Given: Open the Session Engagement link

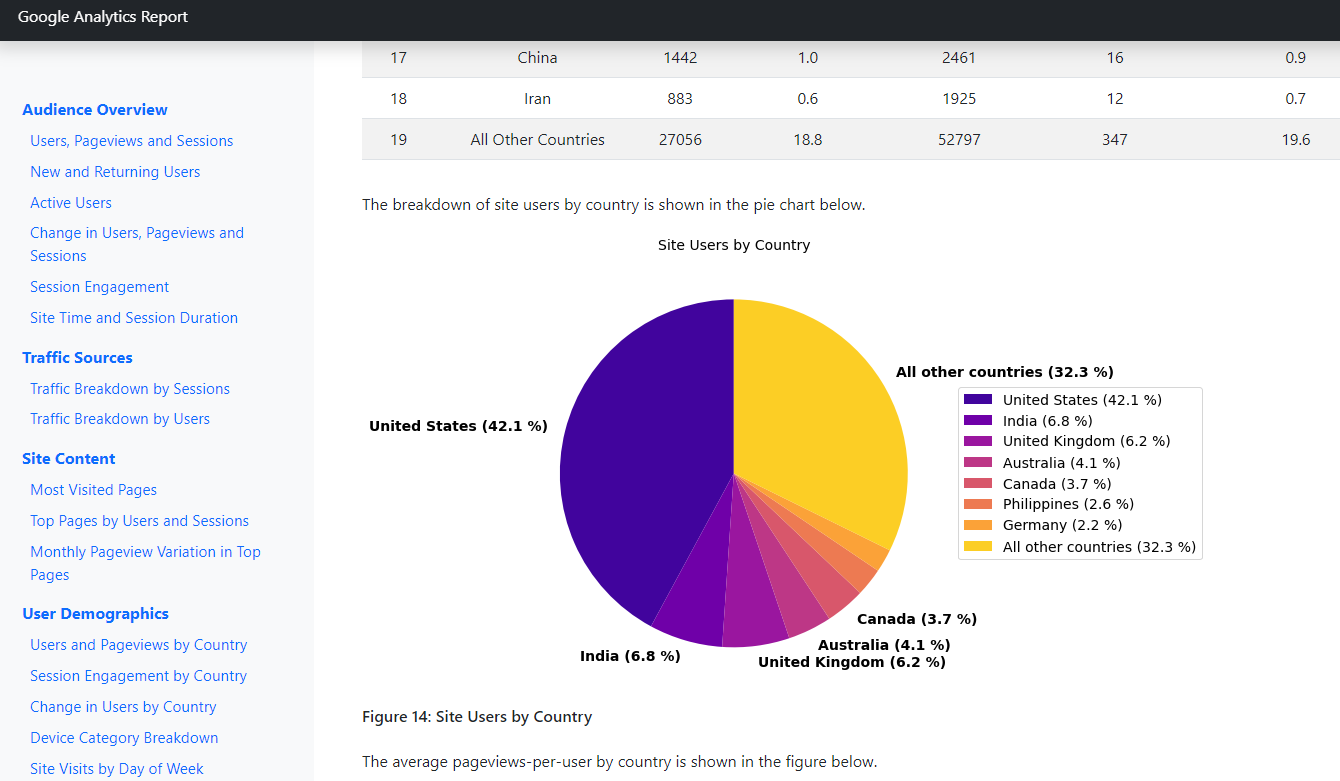Looking at the screenshot, I should (99, 287).
